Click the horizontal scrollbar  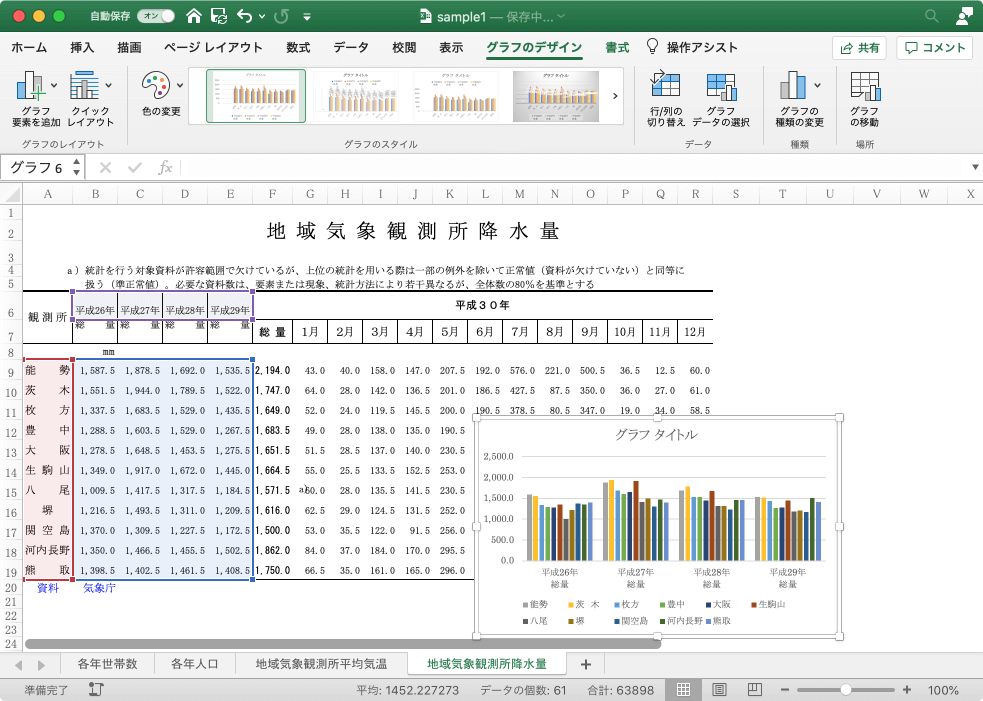tap(343, 644)
